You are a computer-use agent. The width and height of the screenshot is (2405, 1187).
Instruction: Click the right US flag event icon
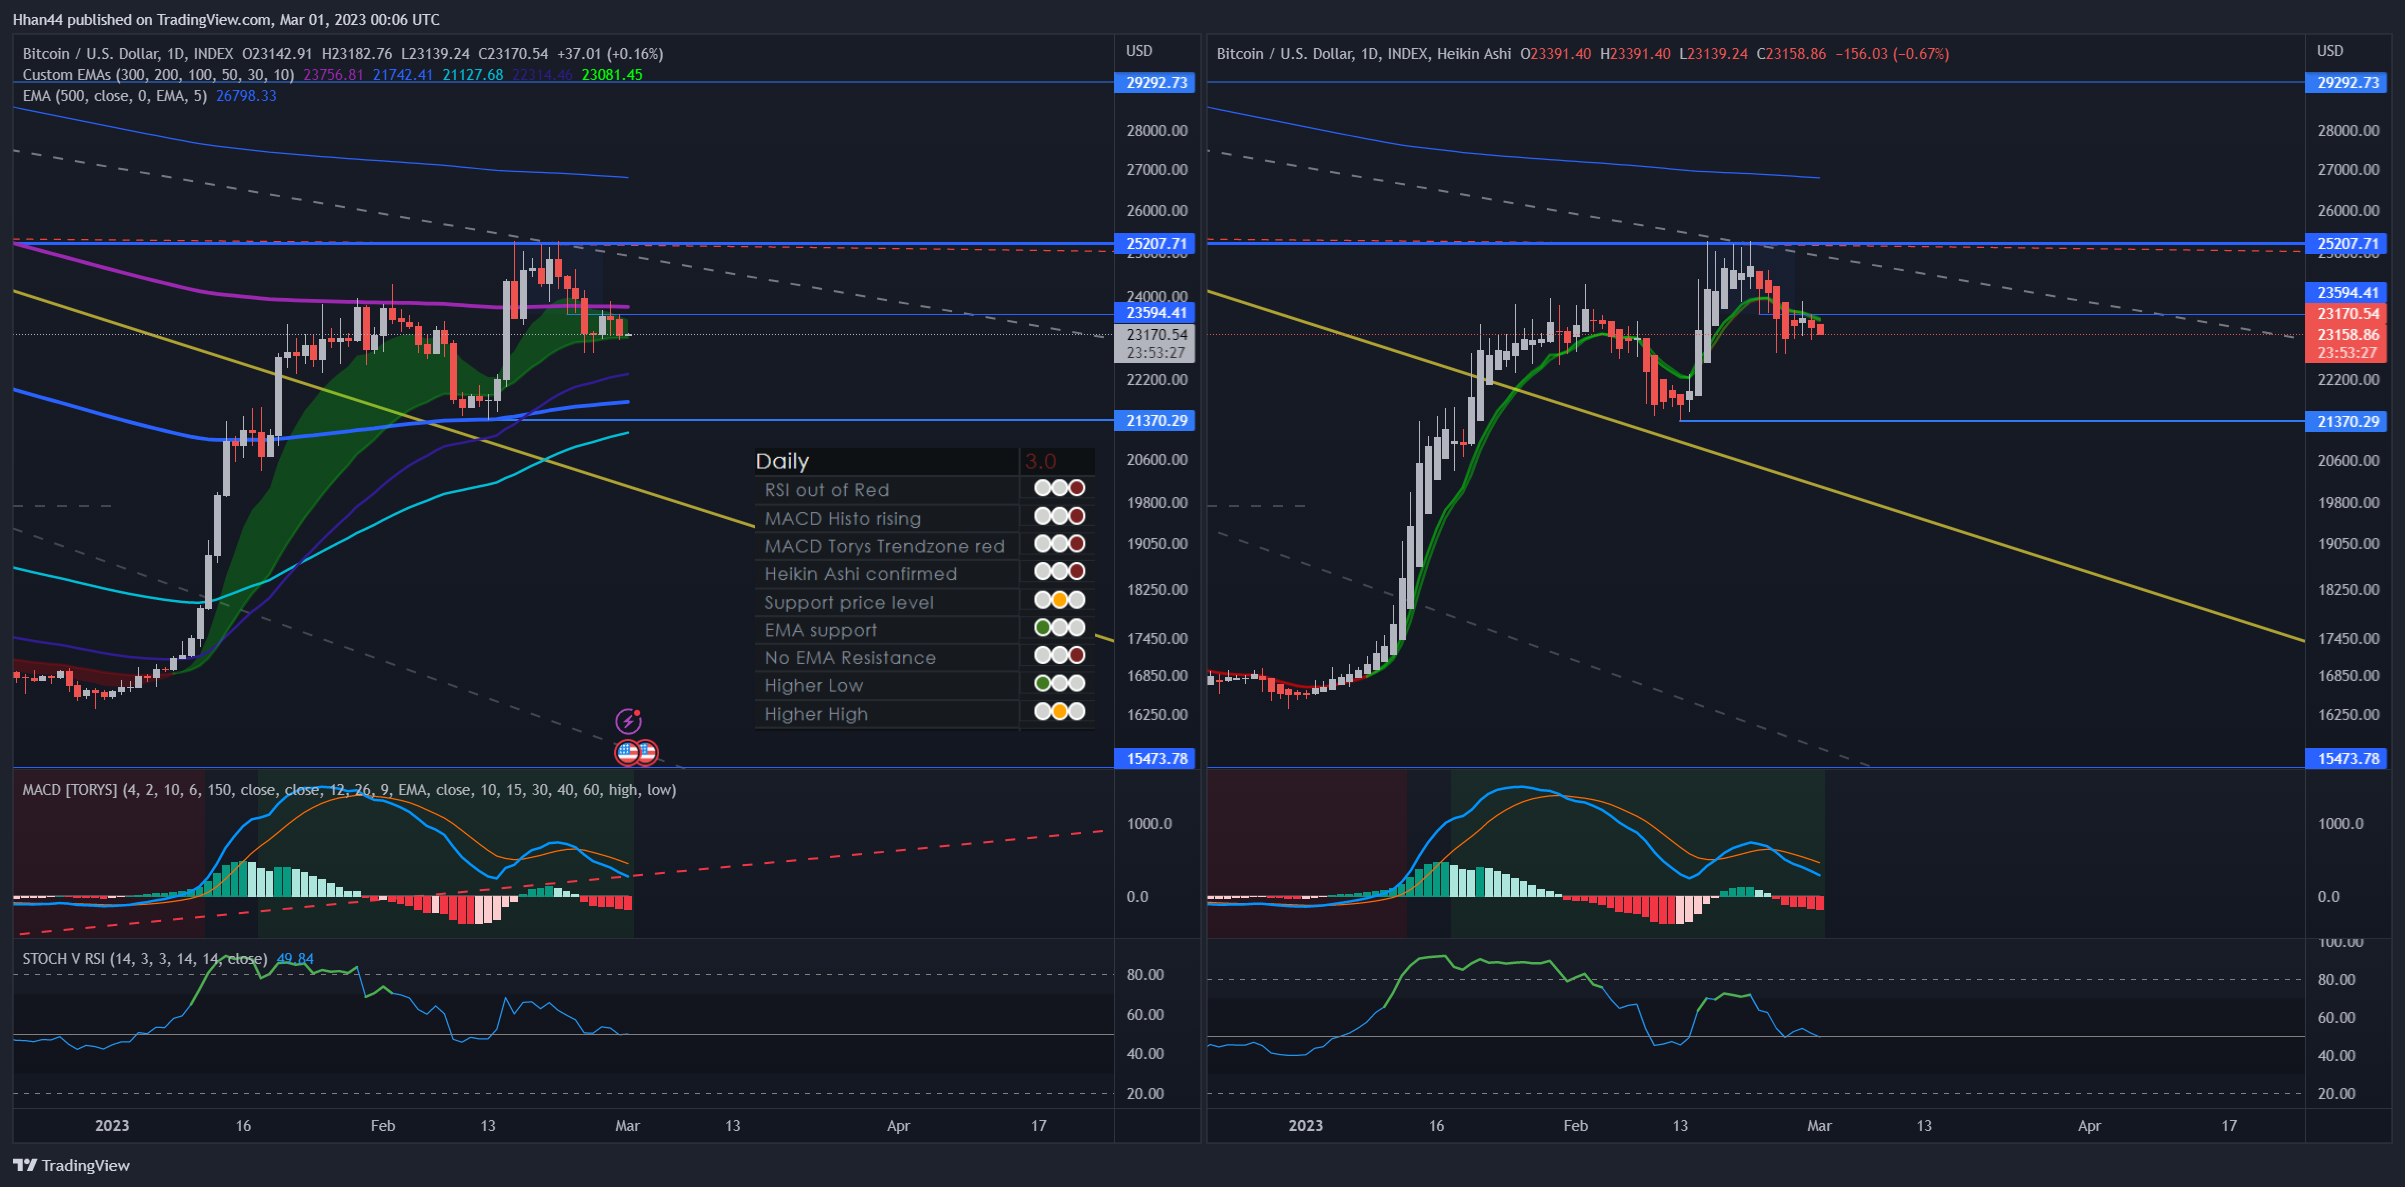647,752
